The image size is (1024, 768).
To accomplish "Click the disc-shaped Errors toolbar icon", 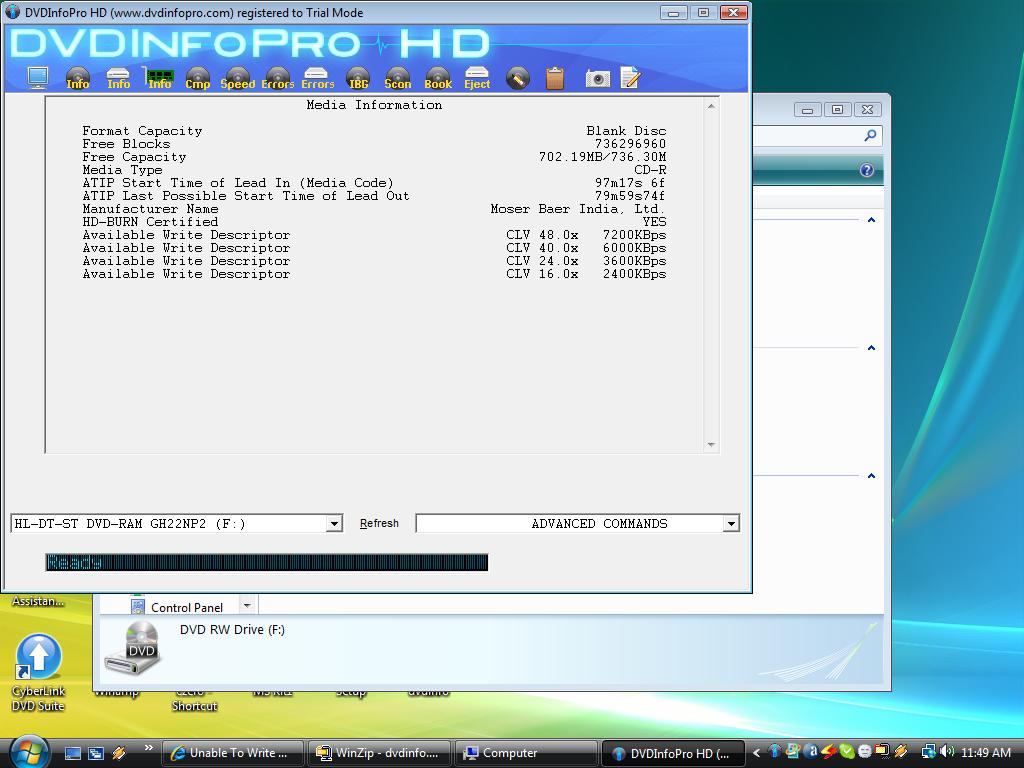I will coord(278,78).
